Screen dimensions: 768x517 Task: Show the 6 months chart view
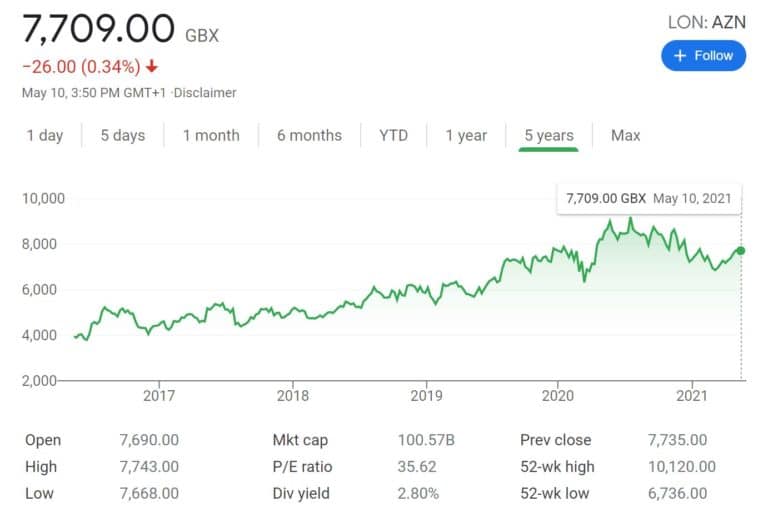click(x=310, y=135)
